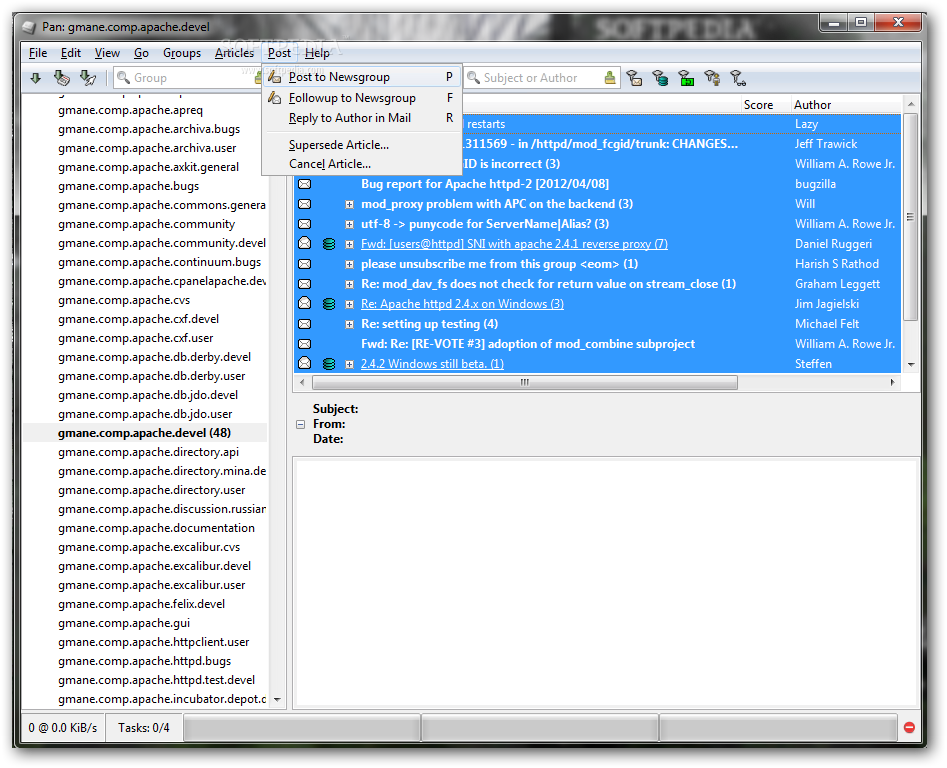This screenshot has width=947, height=768.
Task: Click envelope icon of please unsubscribe me row
Action: 305,264
